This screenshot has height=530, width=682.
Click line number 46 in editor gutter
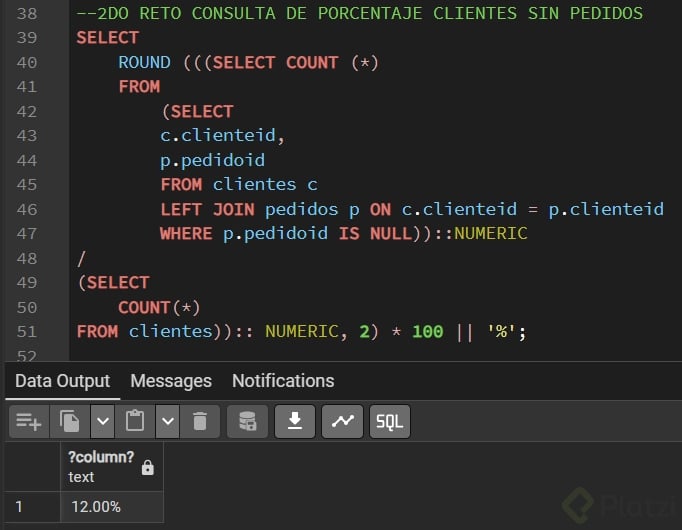[x=27, y=210]
